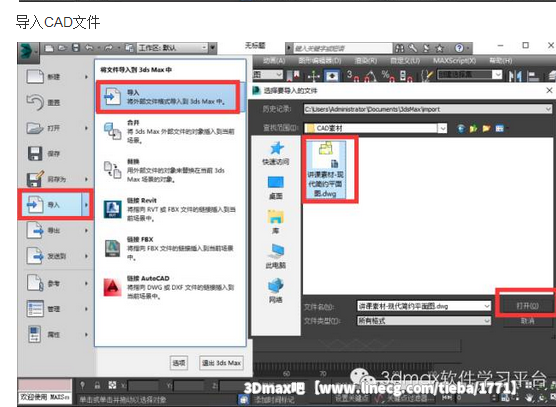The image size is (556, 407).
Task: Click the search keyword input field
Action: coord(343,48)
